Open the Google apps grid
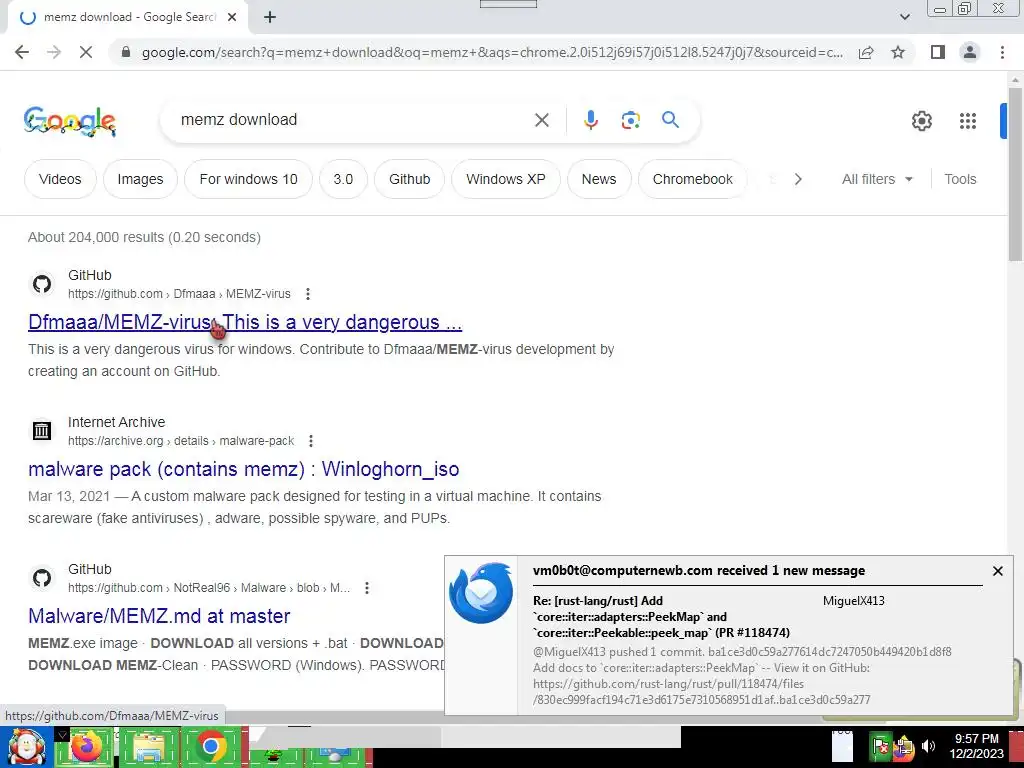This screenshot has width=1024, height=768. click(968, 121)
